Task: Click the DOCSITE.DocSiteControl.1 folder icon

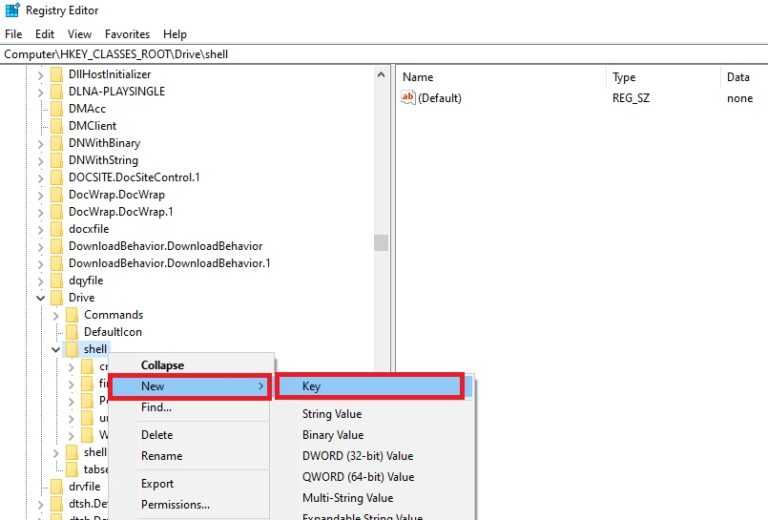Action: [x=56, y=177]
